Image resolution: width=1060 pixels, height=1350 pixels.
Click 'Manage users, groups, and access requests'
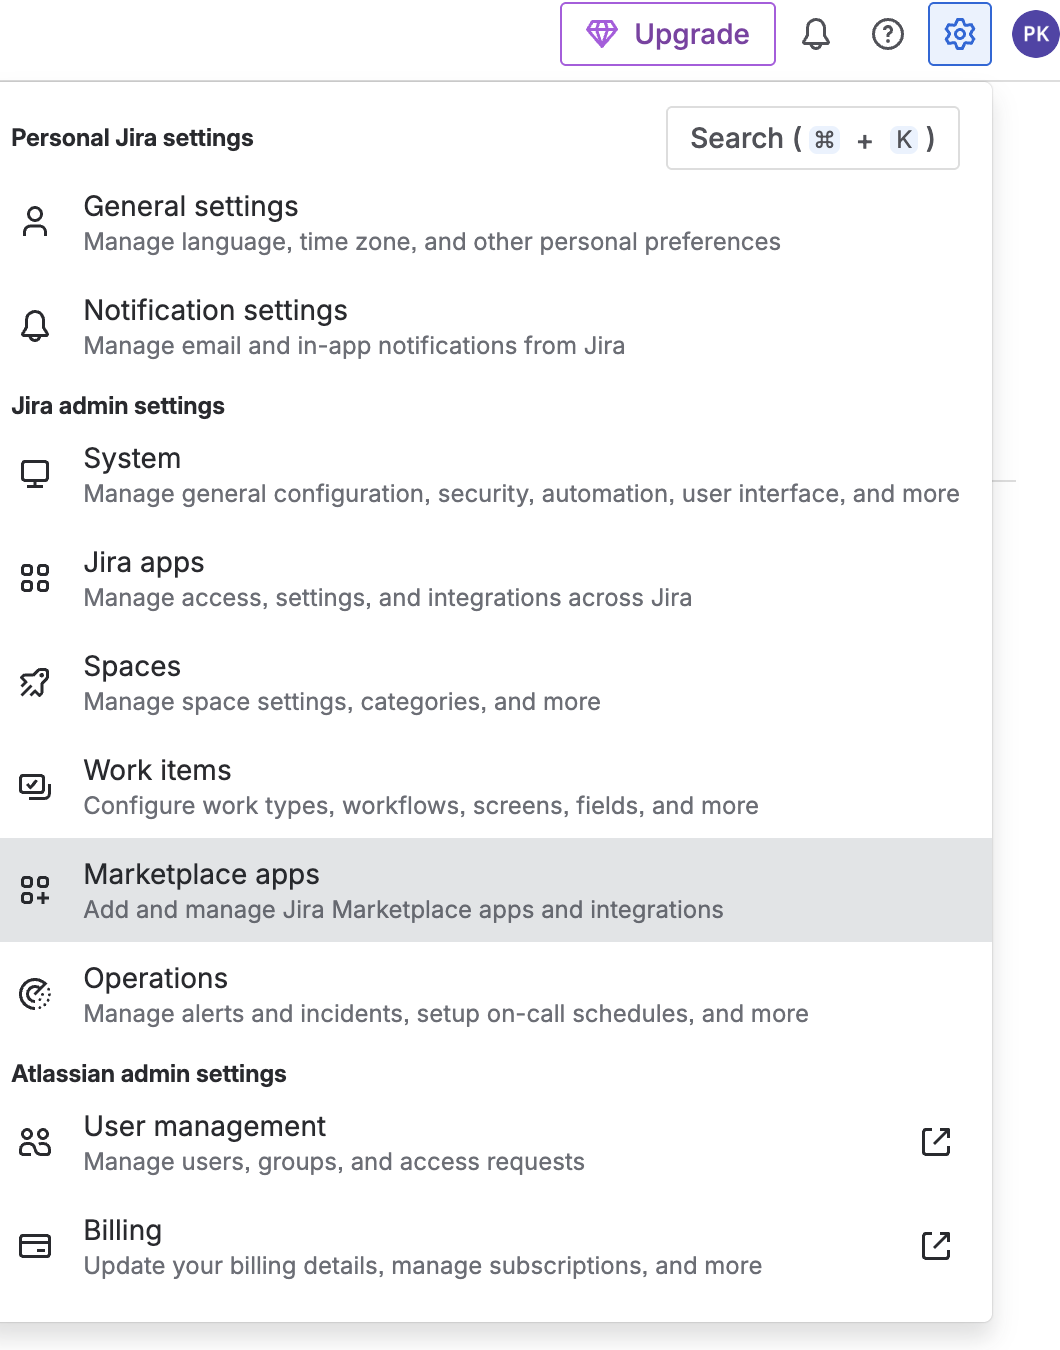point(334,1162)
